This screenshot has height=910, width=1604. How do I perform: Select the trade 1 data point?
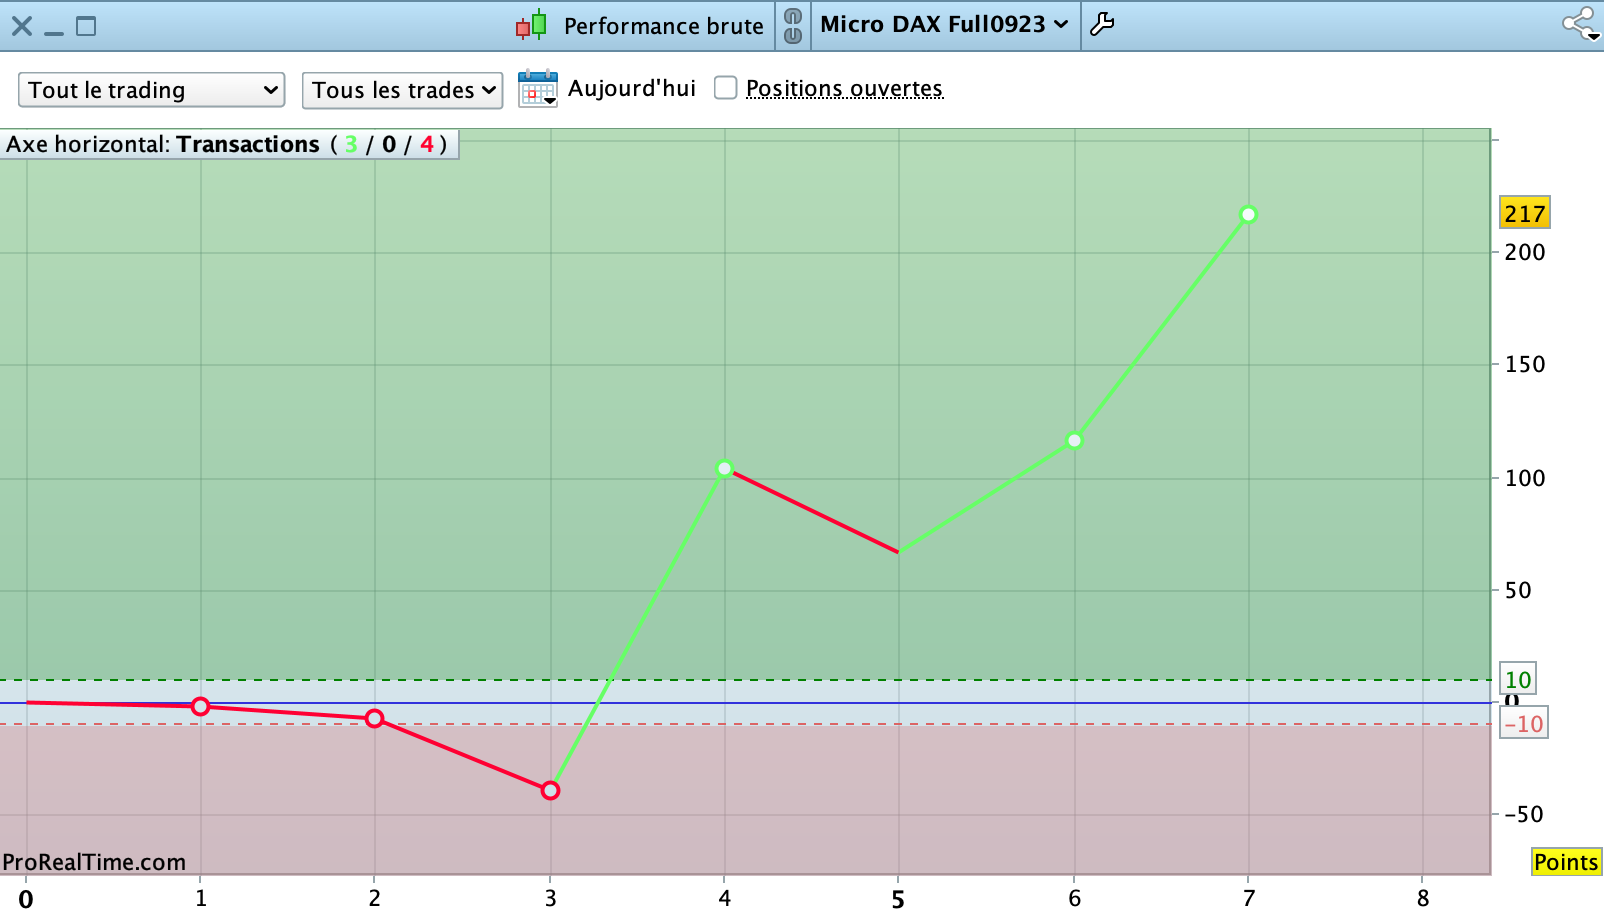200,706
